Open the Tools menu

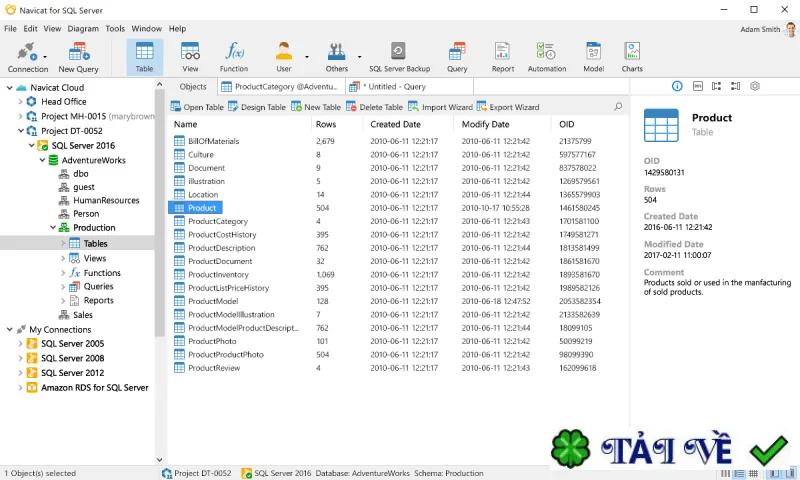[x=115, y=29]
